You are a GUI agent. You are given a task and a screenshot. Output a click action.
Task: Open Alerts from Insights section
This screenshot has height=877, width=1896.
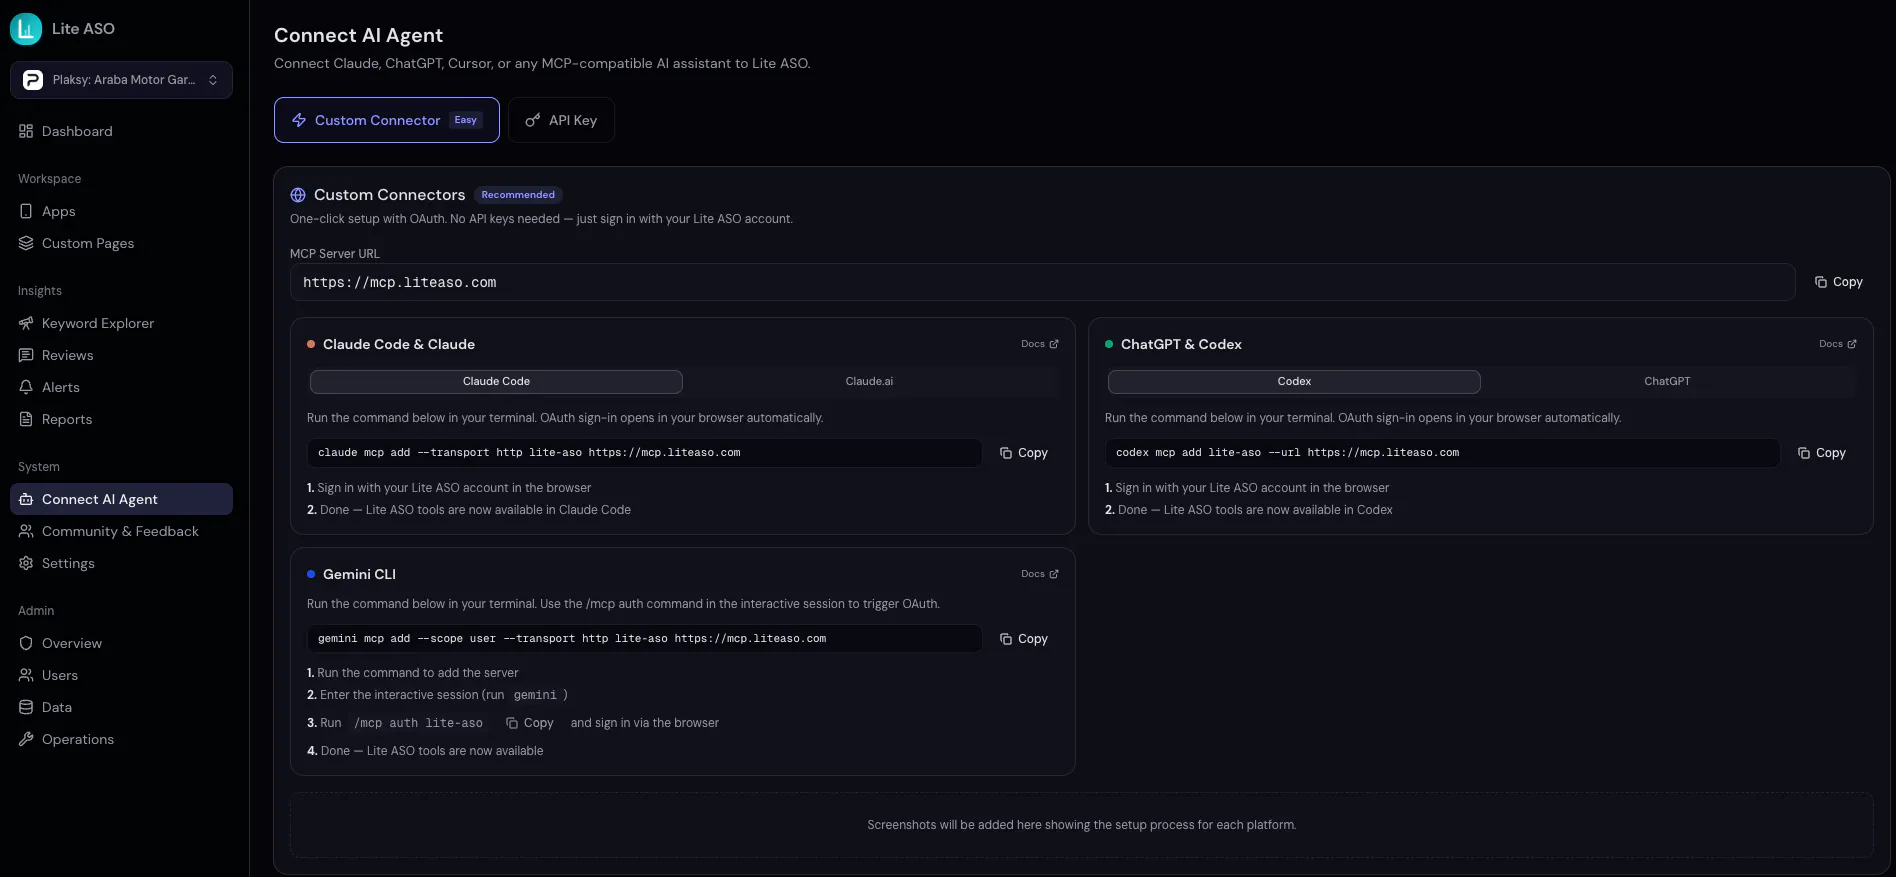[x=121, y=387]
